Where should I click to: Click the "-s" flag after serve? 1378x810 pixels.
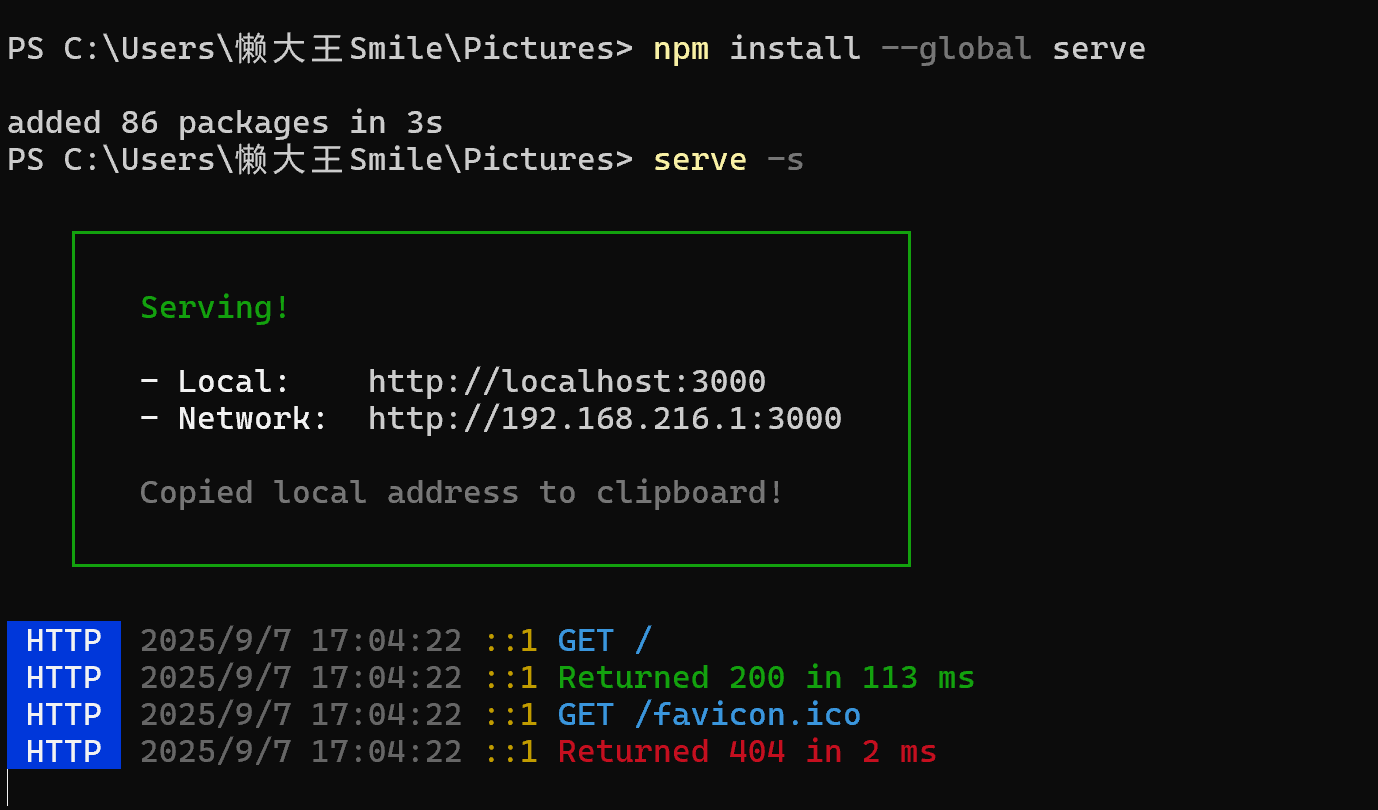[x=785, y=160]
